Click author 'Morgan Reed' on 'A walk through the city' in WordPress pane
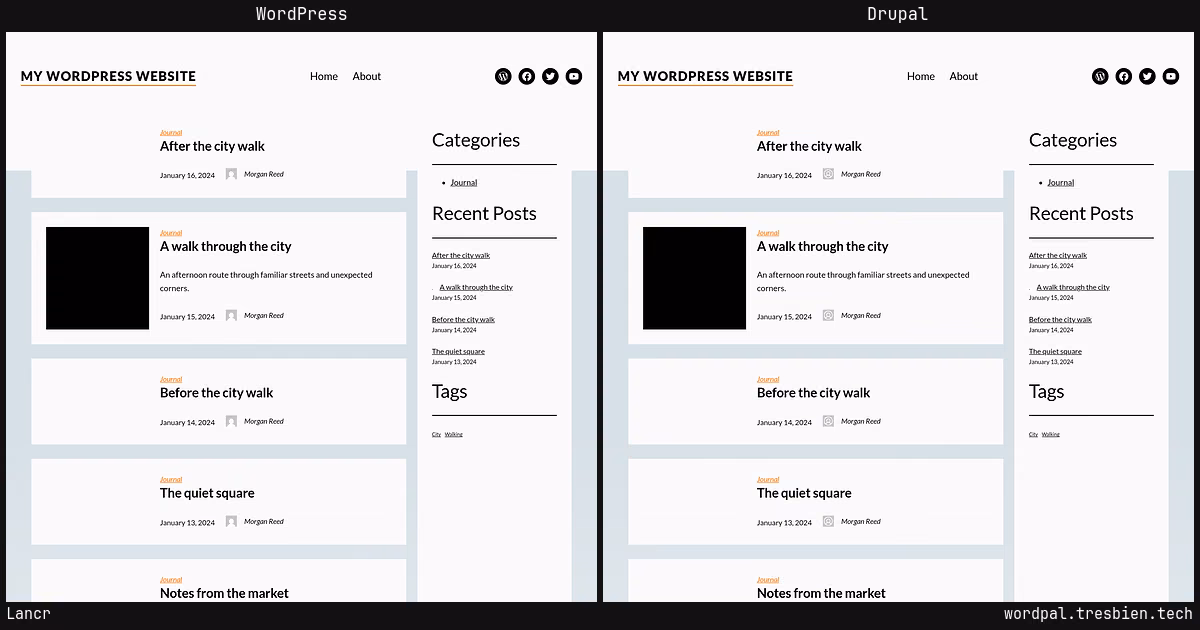 [264, 315]
